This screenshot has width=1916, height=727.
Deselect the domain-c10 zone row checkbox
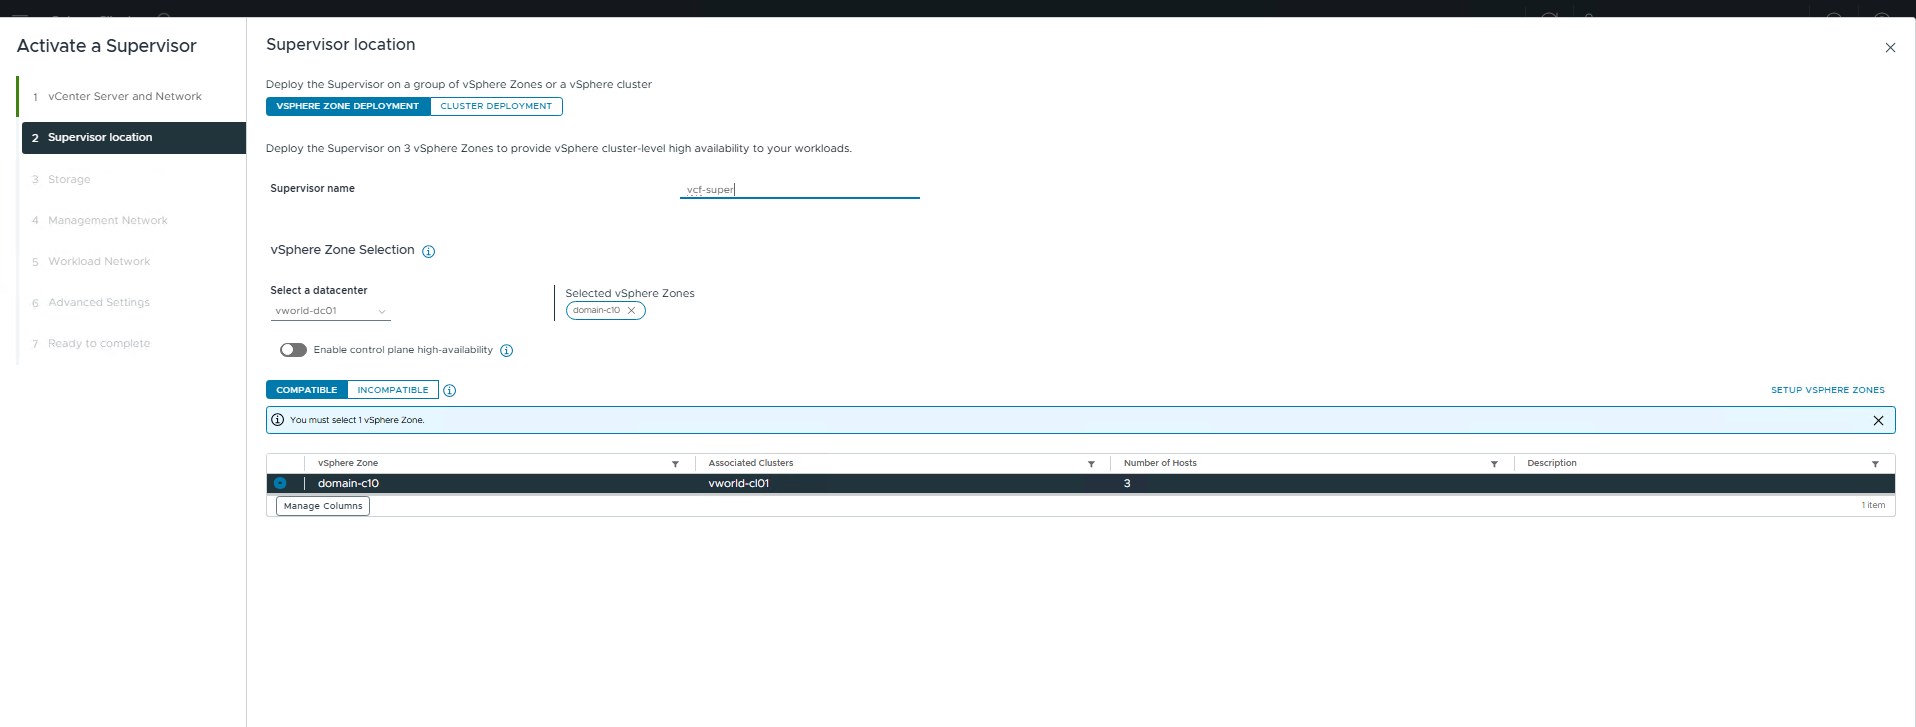click(x=280, y=484)
